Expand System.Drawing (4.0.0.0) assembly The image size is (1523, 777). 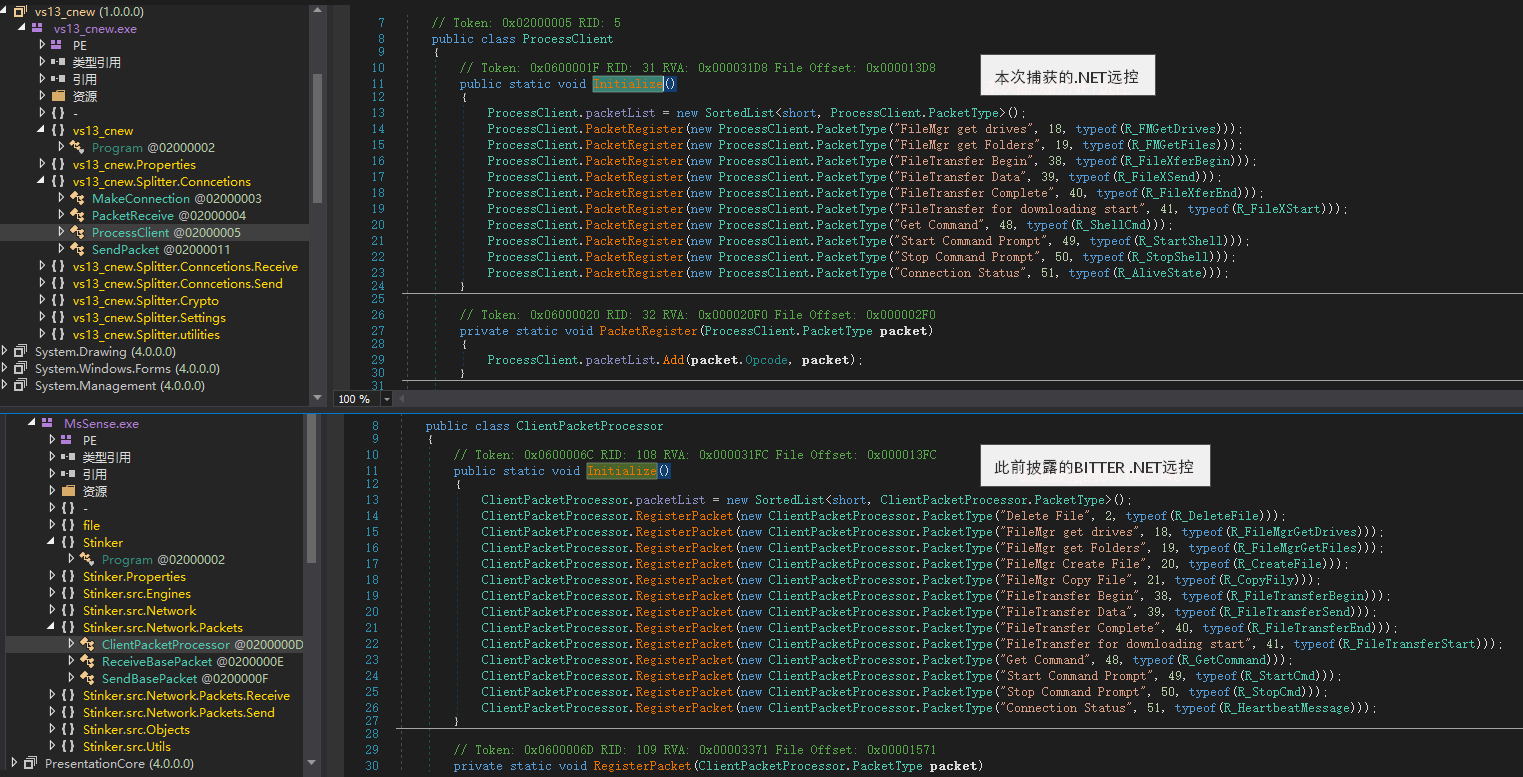6,351
